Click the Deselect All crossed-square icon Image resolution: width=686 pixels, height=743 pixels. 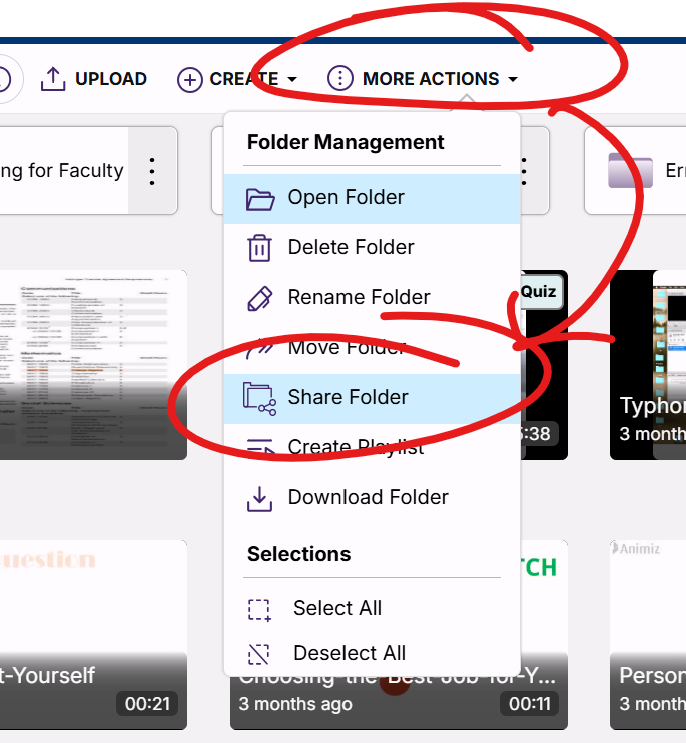pyautogui.click(x=259, y=654)
